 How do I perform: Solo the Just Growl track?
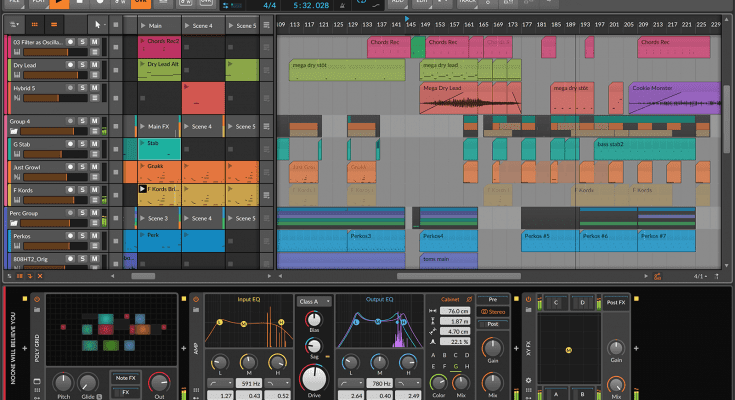[x=84, y=166]
